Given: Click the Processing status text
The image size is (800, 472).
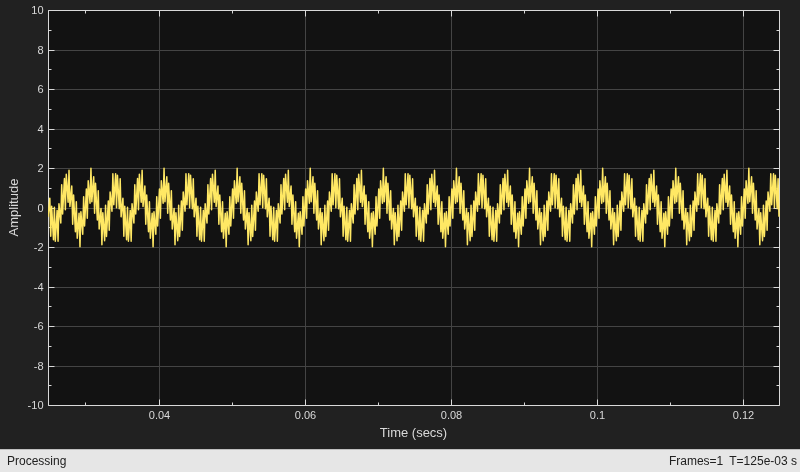Looking at the screenshot, I should point(37,461).
